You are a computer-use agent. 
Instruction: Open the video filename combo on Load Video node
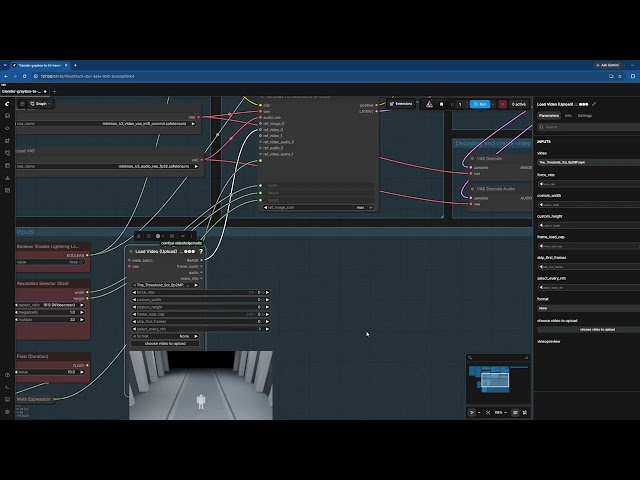point(165,285)
